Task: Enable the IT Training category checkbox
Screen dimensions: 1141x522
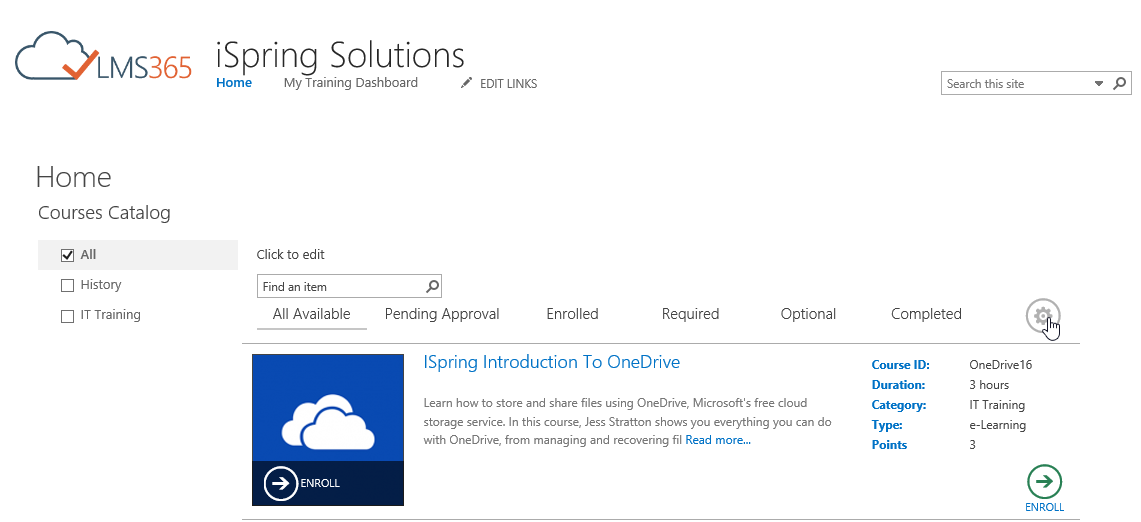Action: coord(68,316)
